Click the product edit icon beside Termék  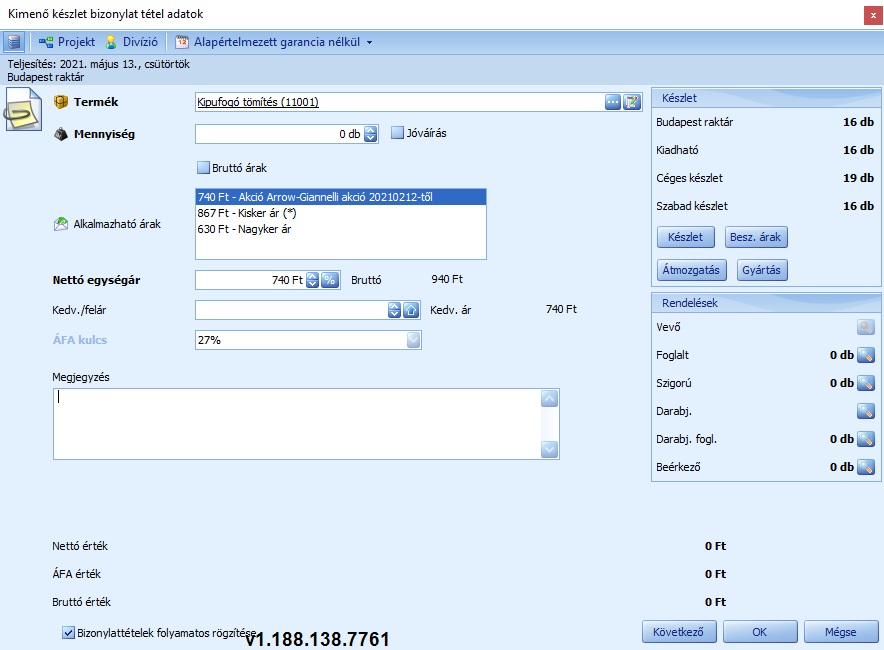(632, 102)
